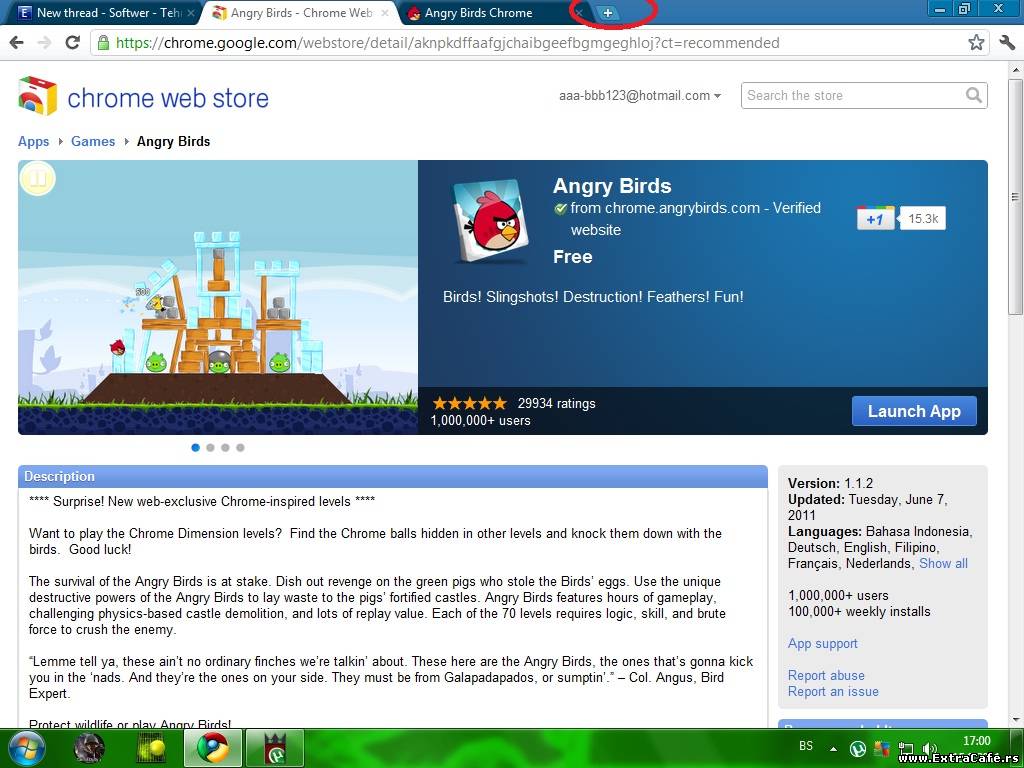Close the 'Angry Birds - Chrome Web' tab
Screen dimensions: 1024x768
click(385, 12)
